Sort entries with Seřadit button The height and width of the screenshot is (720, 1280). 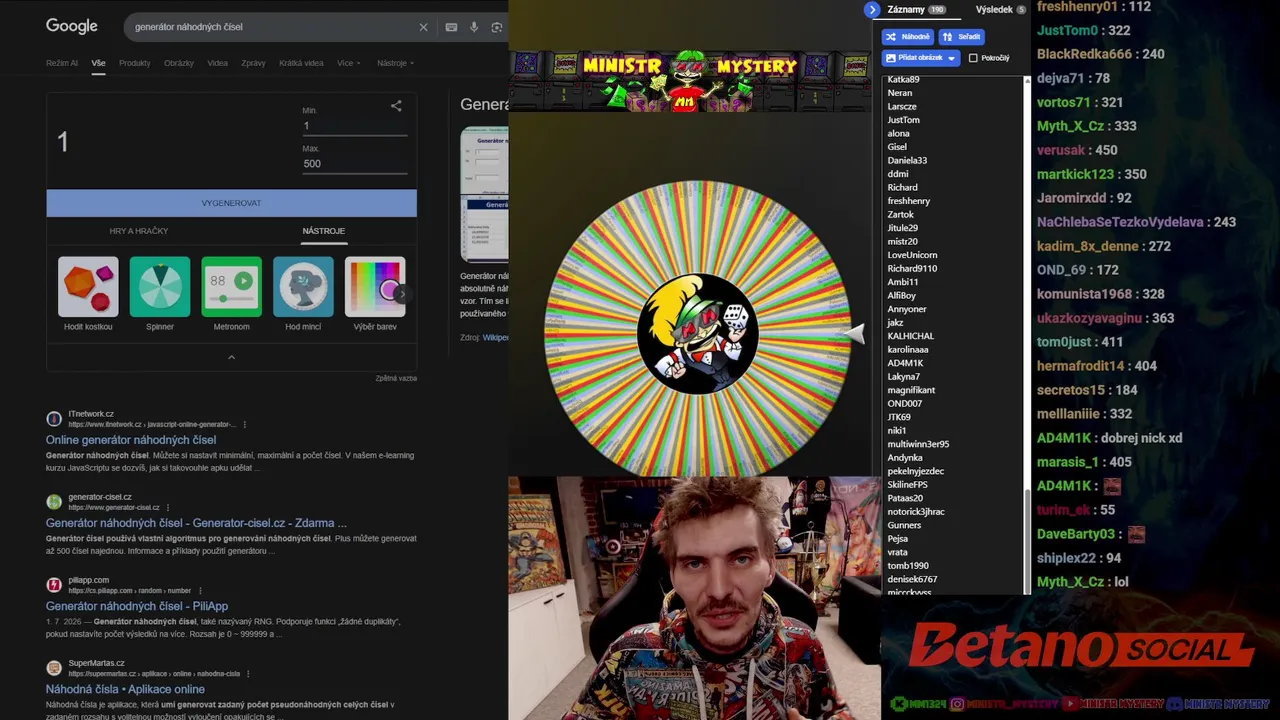coord(962,37)
